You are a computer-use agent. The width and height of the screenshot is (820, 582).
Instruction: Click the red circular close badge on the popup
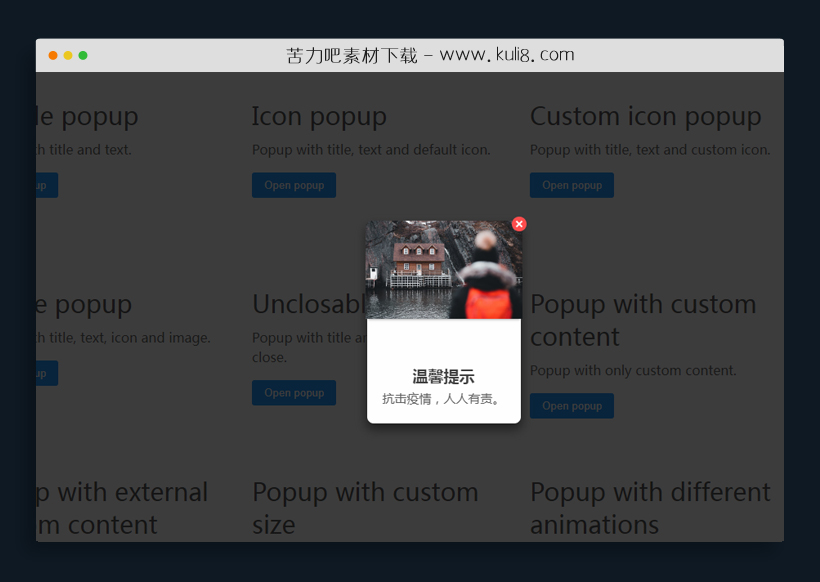click(x=519, y=224)
